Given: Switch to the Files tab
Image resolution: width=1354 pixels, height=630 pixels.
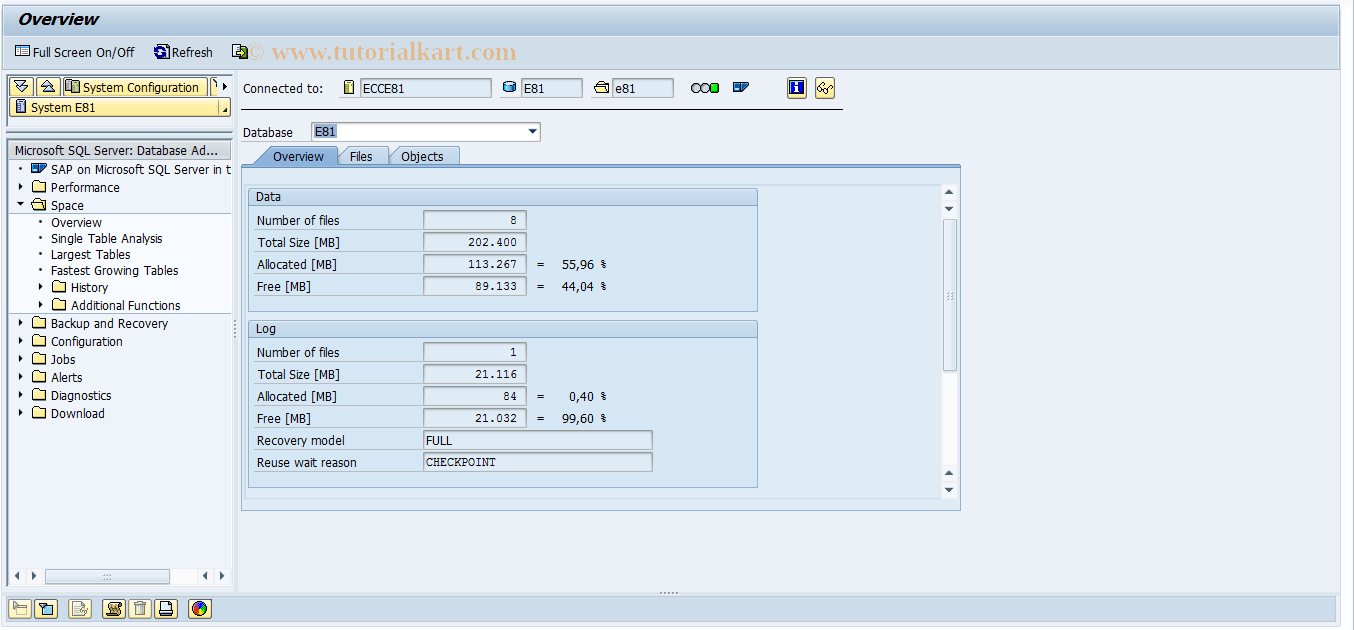Looking at the screenshot, I should pyautogui.click(x=362, y=156).
